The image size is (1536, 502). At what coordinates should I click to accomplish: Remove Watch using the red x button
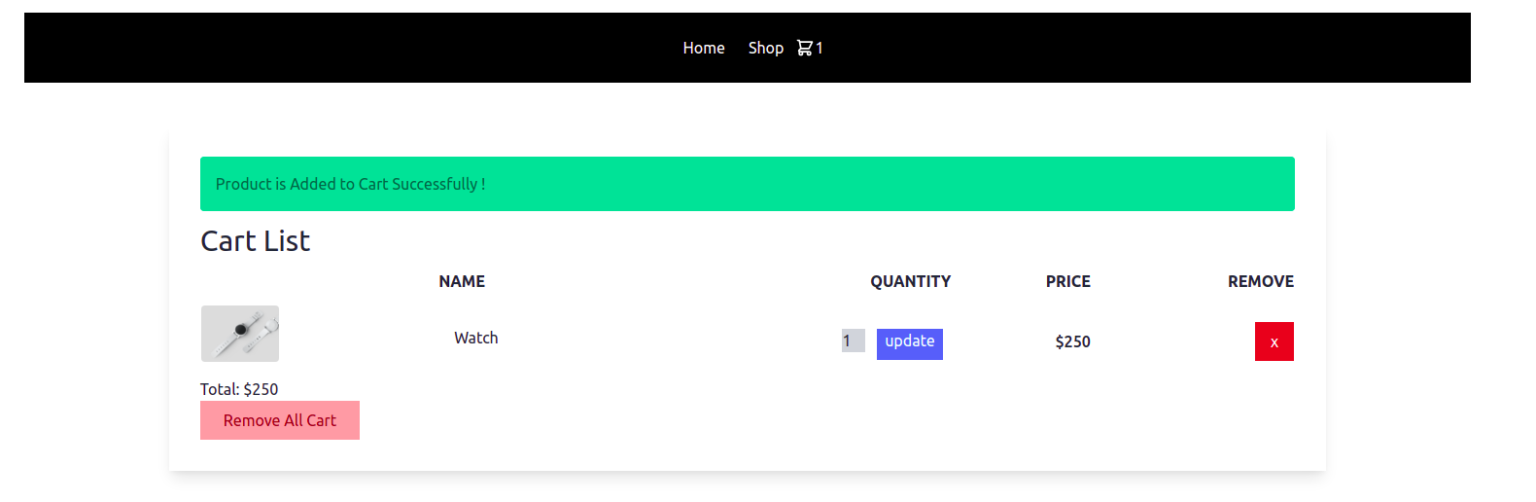[x=1274, y=342]
